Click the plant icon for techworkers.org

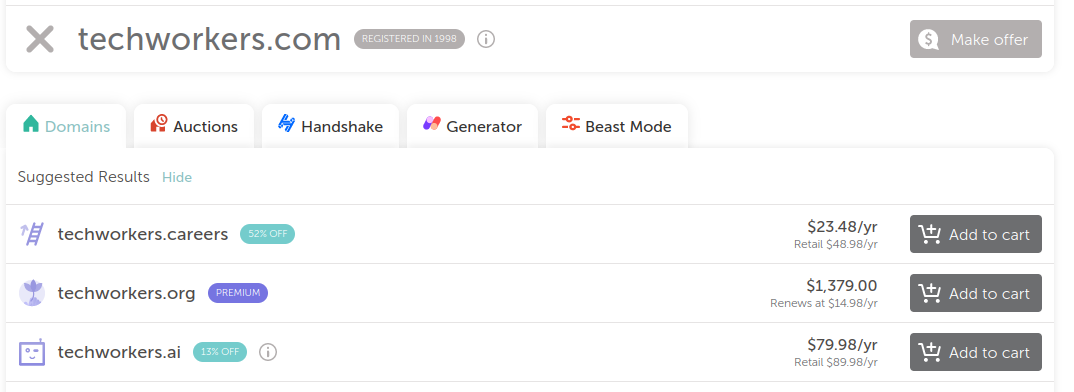point(32,293)
